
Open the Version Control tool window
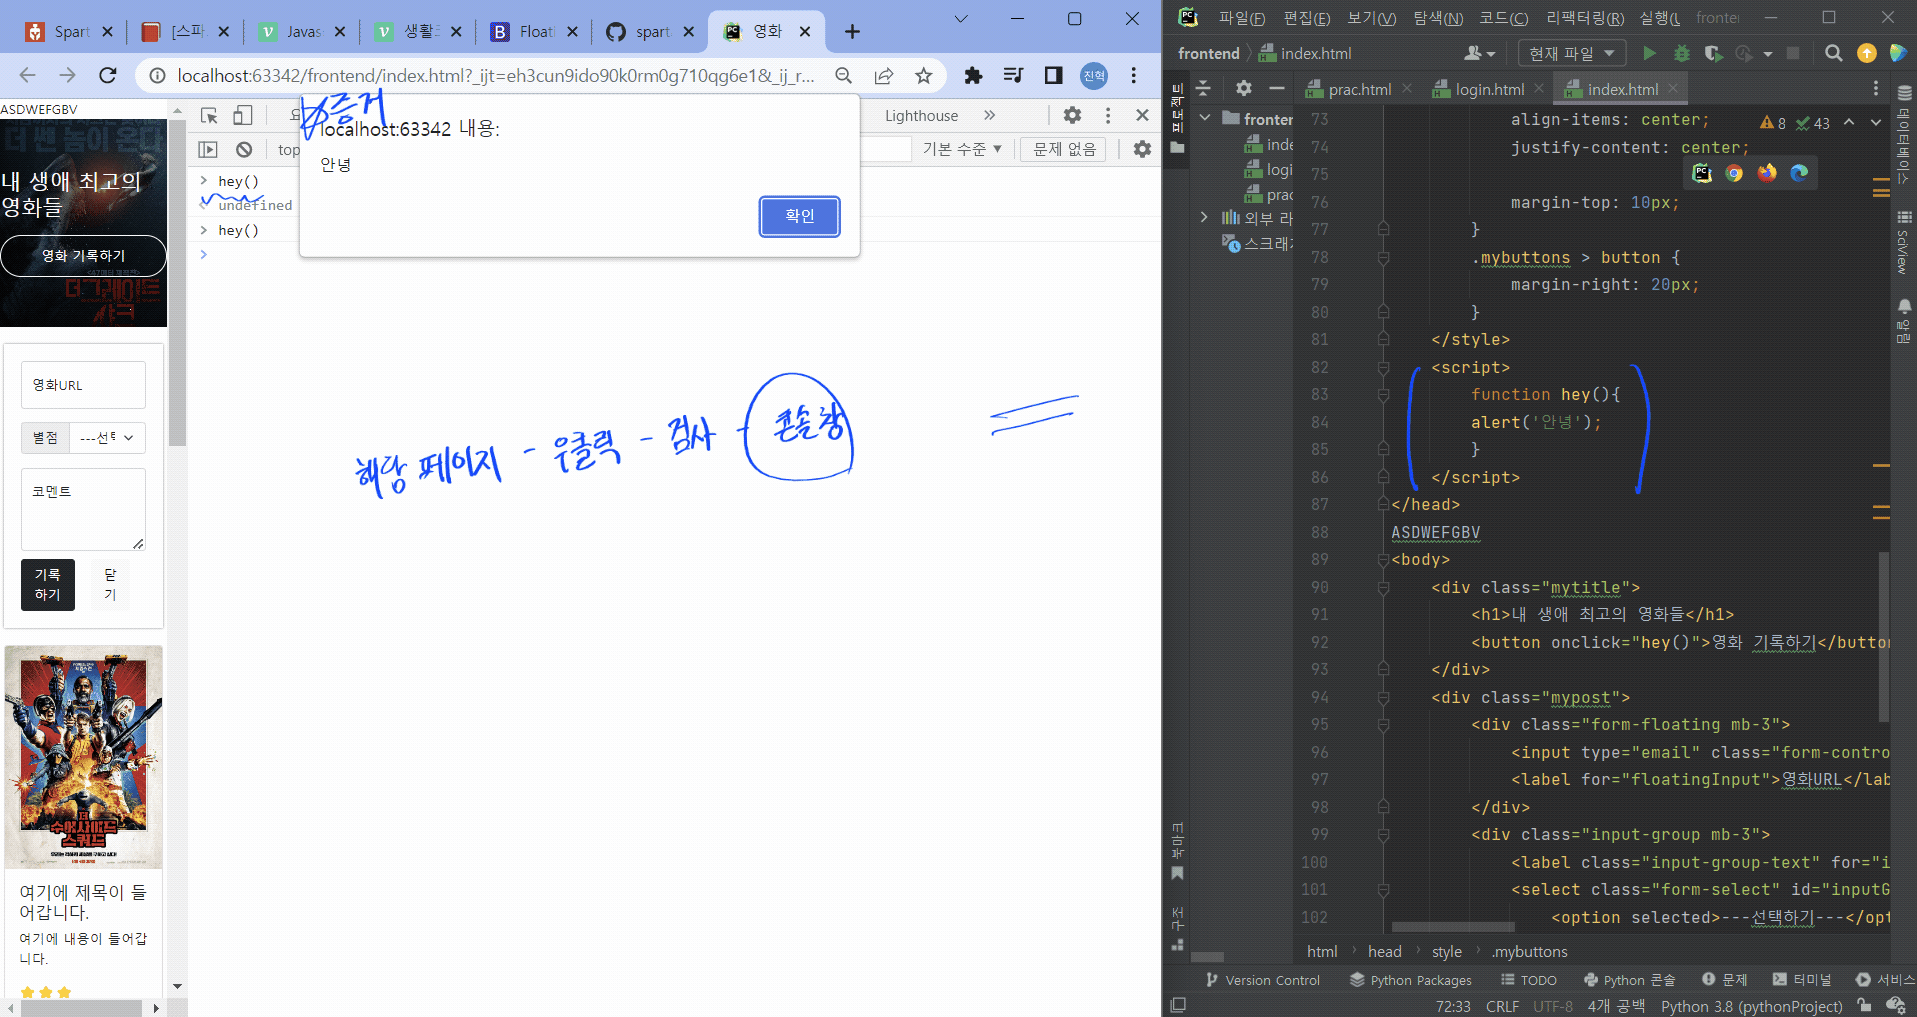coord(1262,980)
